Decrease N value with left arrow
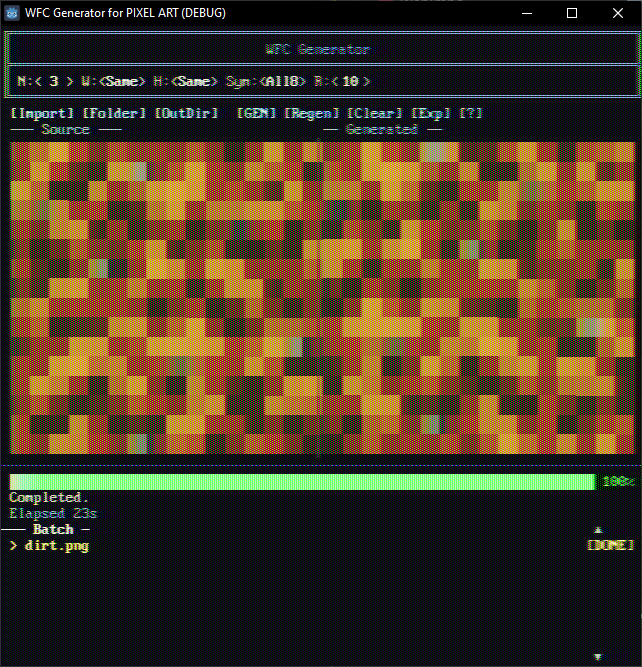The width and height of the screenshot is (642, 667). [x=38, y=81]
